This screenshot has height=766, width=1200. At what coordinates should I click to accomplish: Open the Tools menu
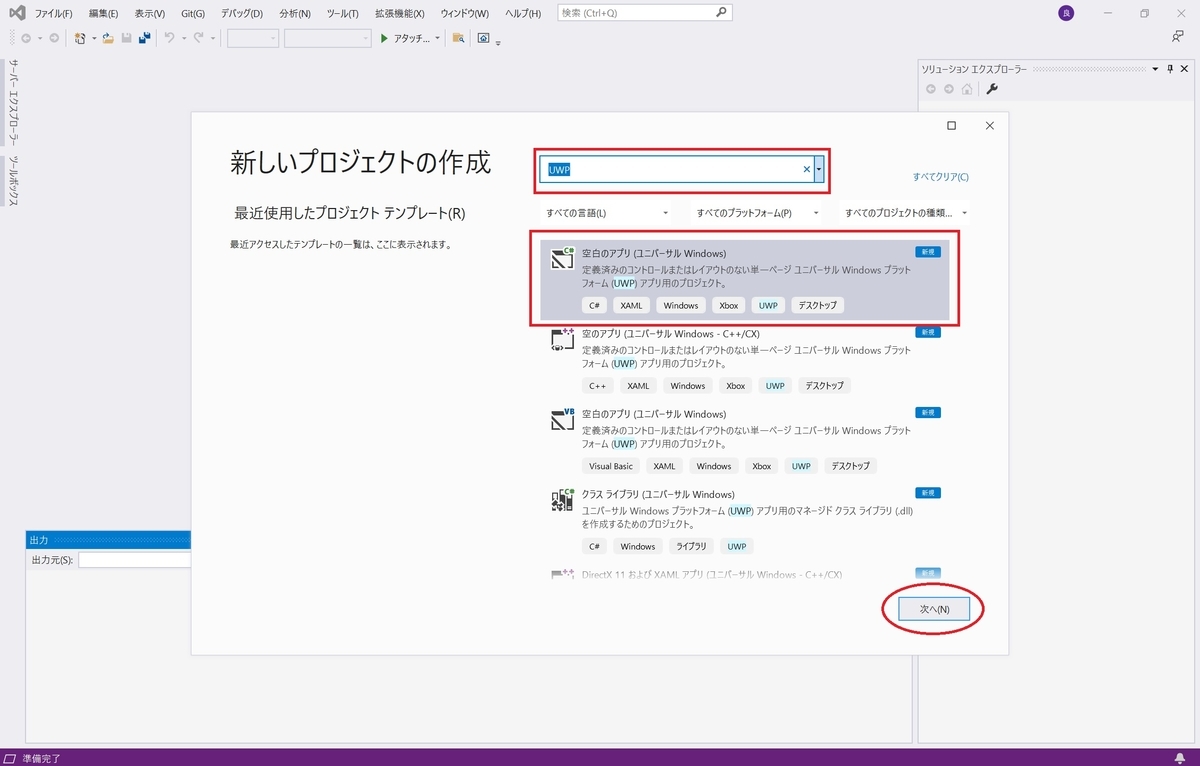[342, 14]
